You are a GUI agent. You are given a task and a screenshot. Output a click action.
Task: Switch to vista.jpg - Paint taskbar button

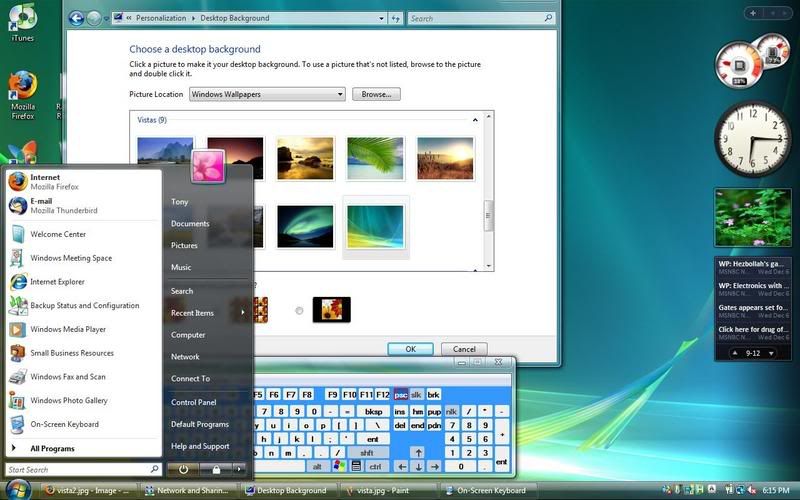click(389, 490)
